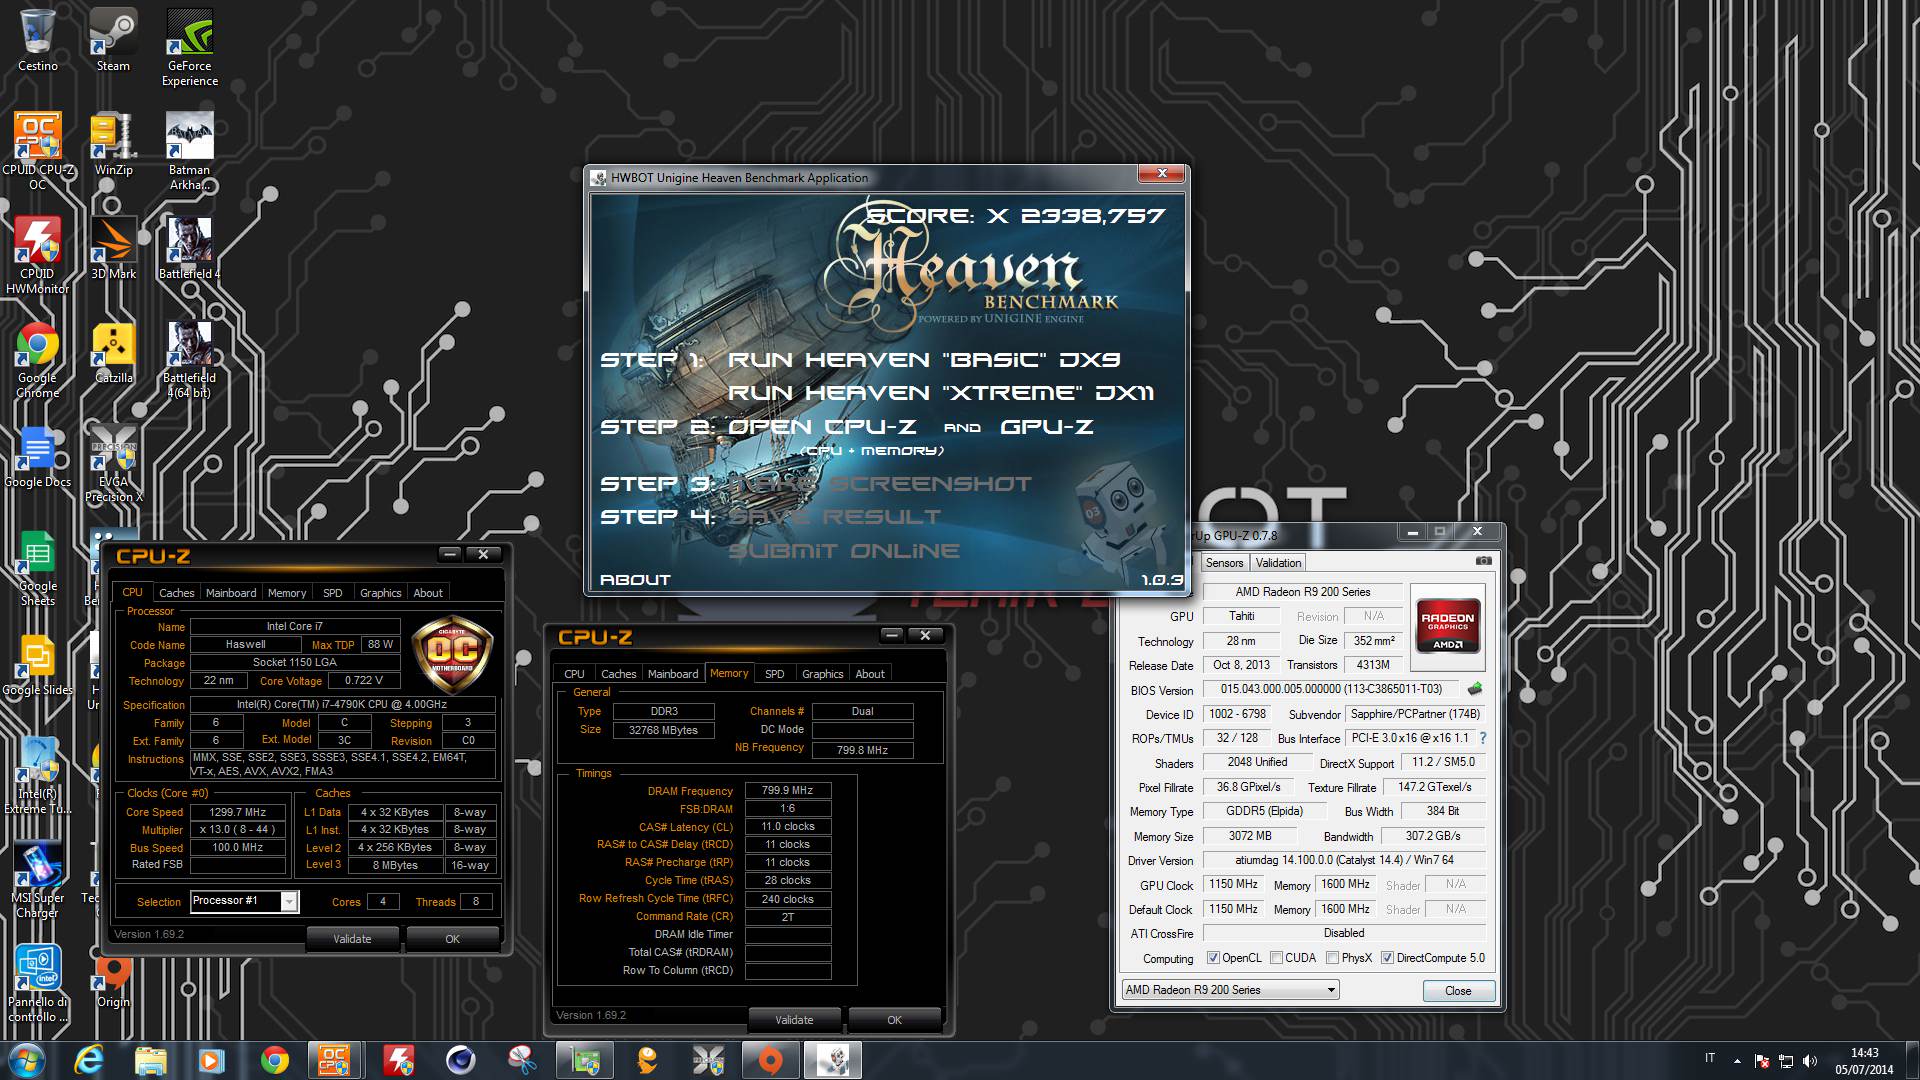The width and height of the screenshot is (1920, 1080).
Task: Open MSI Super Charger desktop icon
Action: [x=38, y=880]
